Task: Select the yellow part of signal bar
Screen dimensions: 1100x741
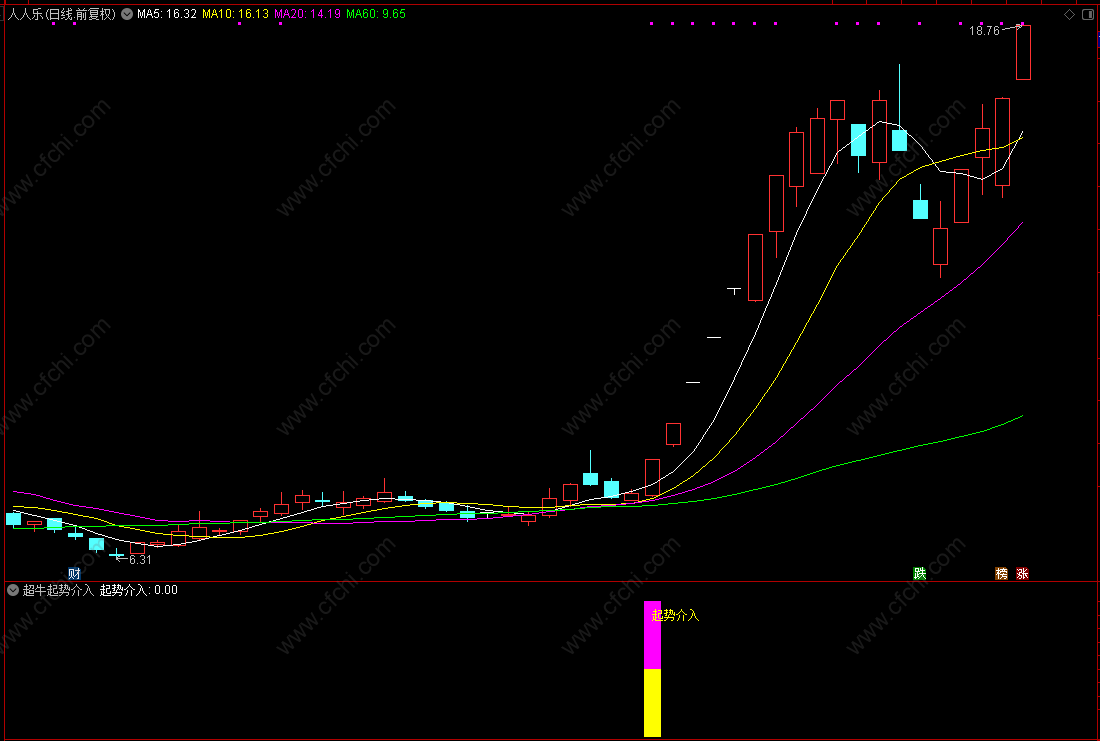Action: point(652,702)
